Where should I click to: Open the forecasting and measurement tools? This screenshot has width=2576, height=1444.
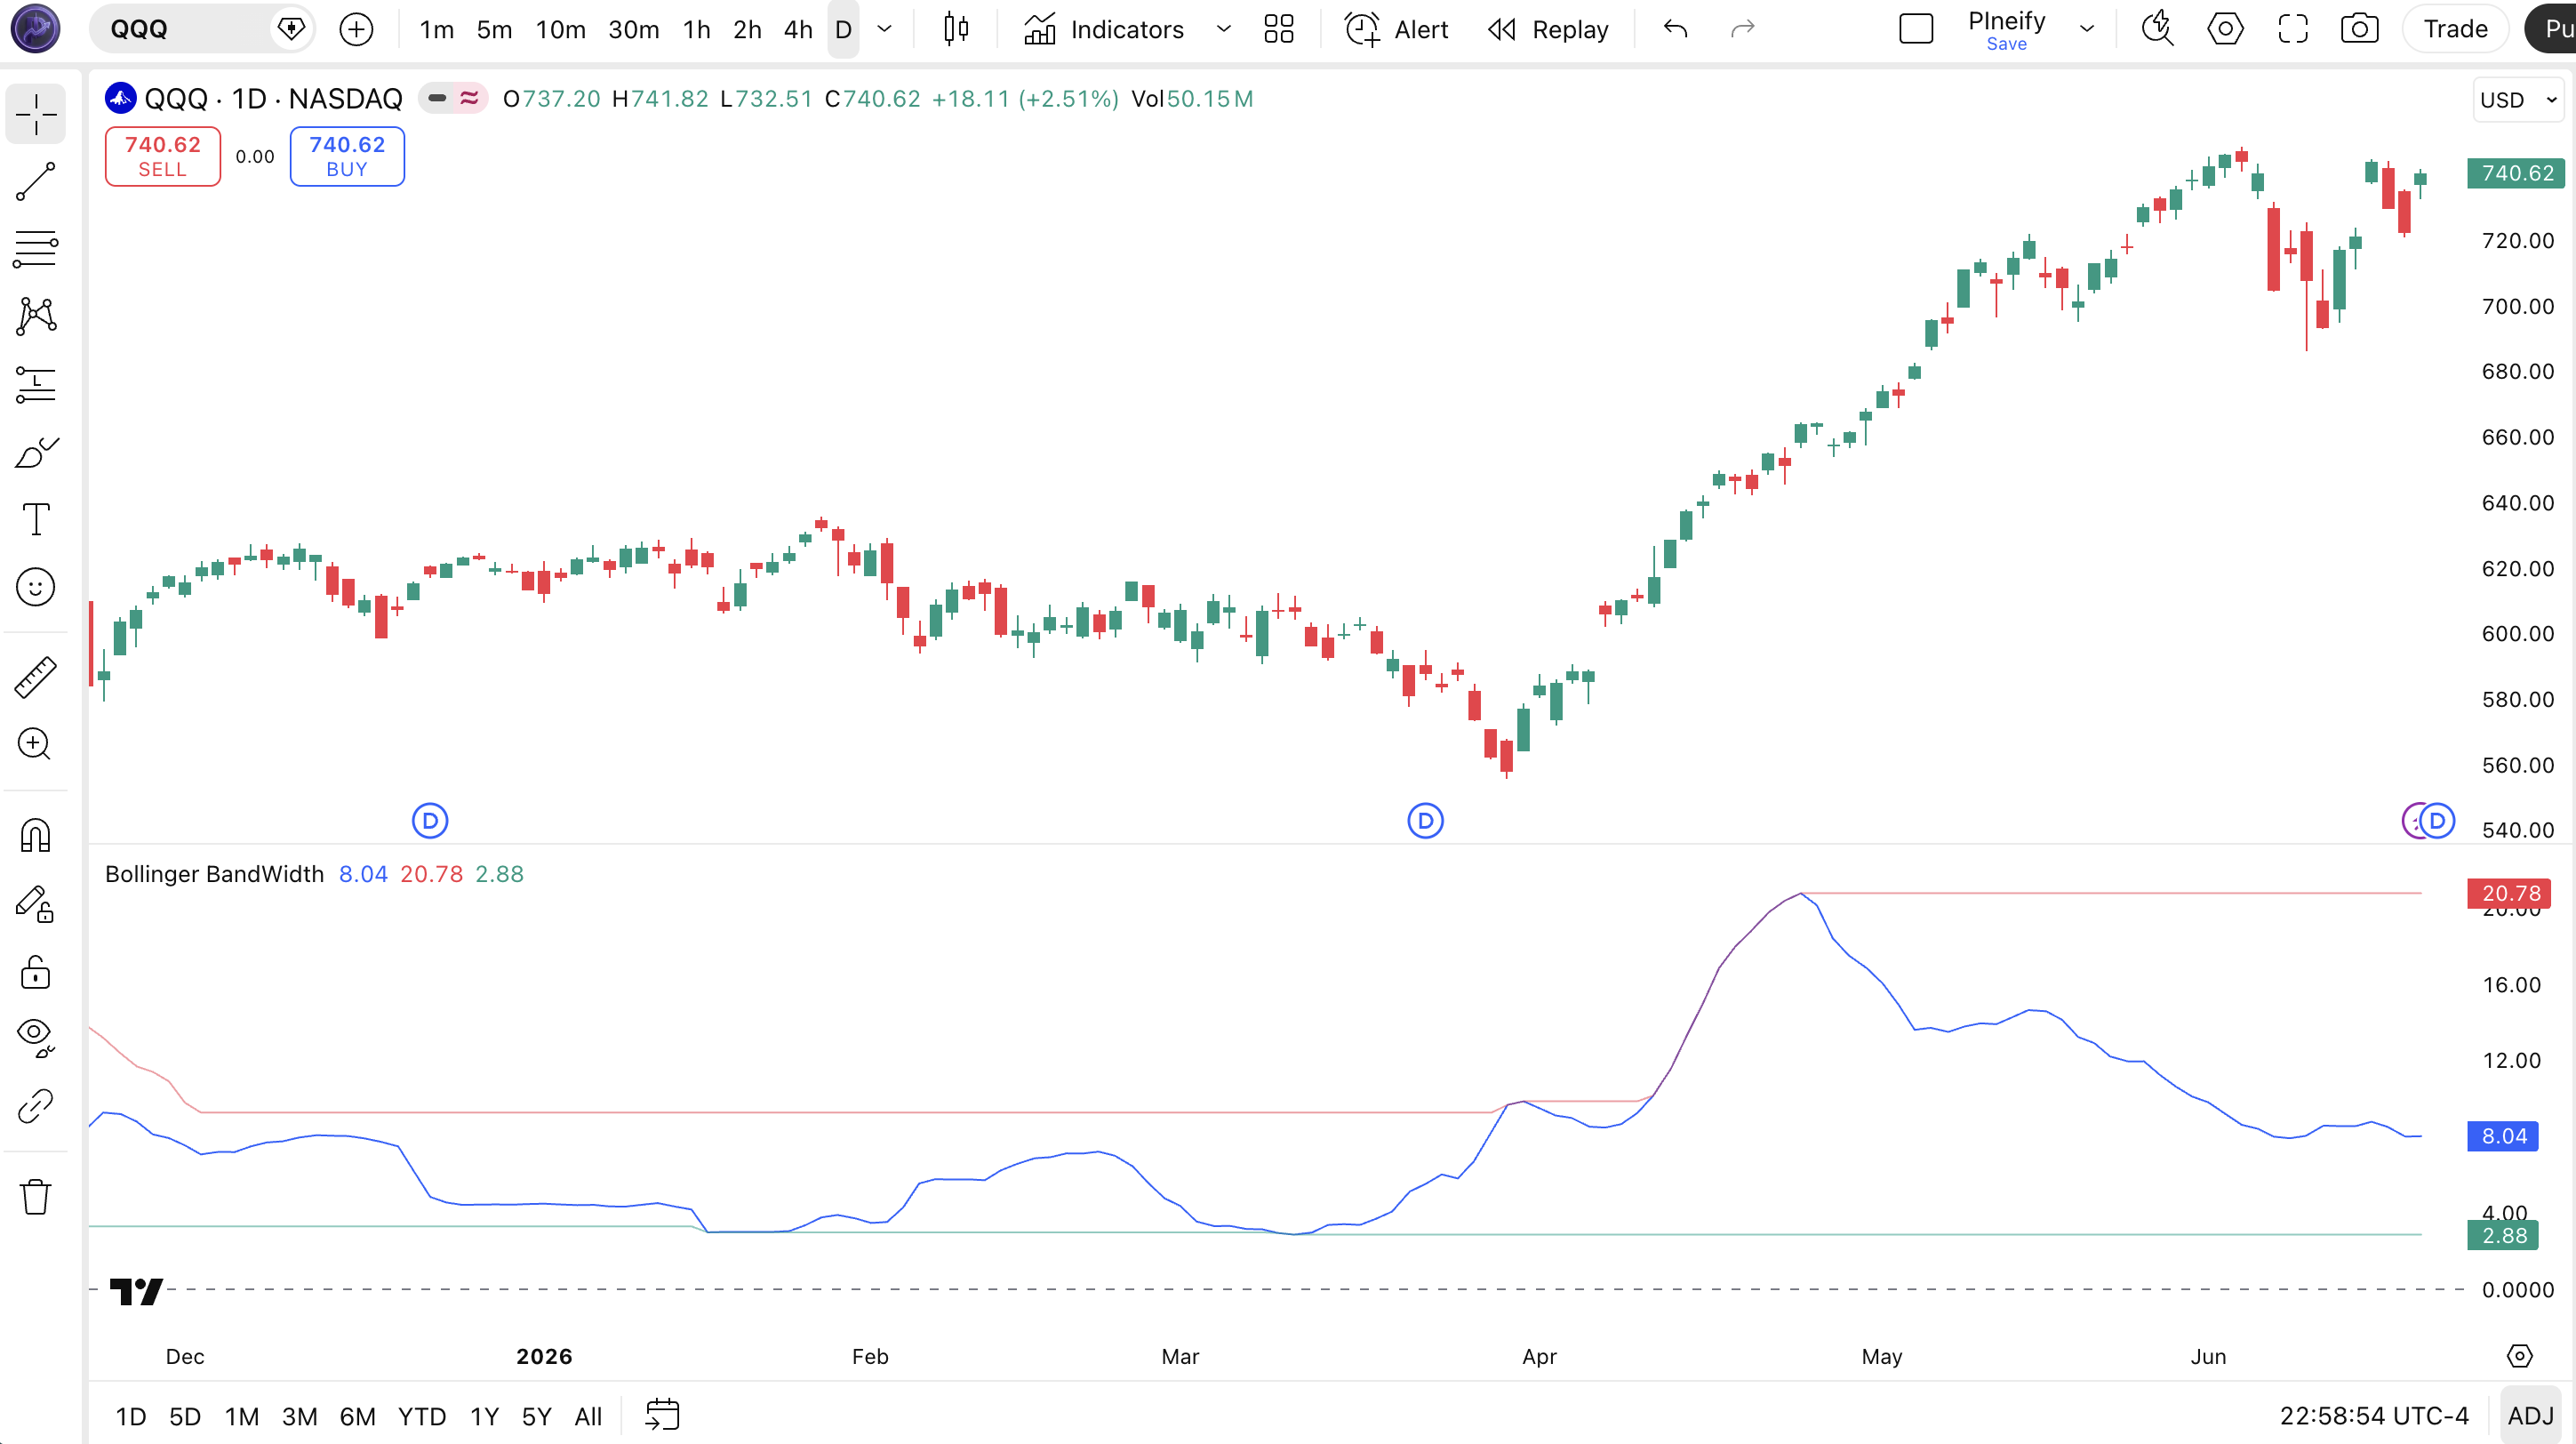pyautogui.click(x=36, y=384)
